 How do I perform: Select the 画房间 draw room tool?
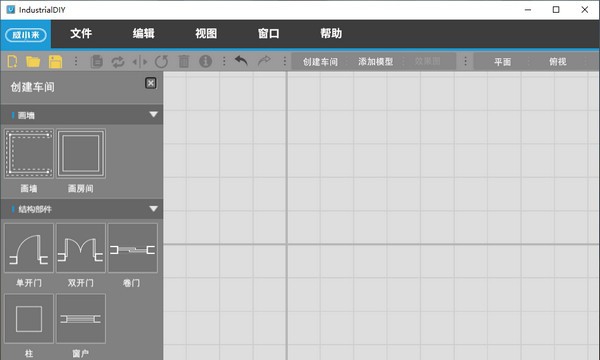click(81, 153)
